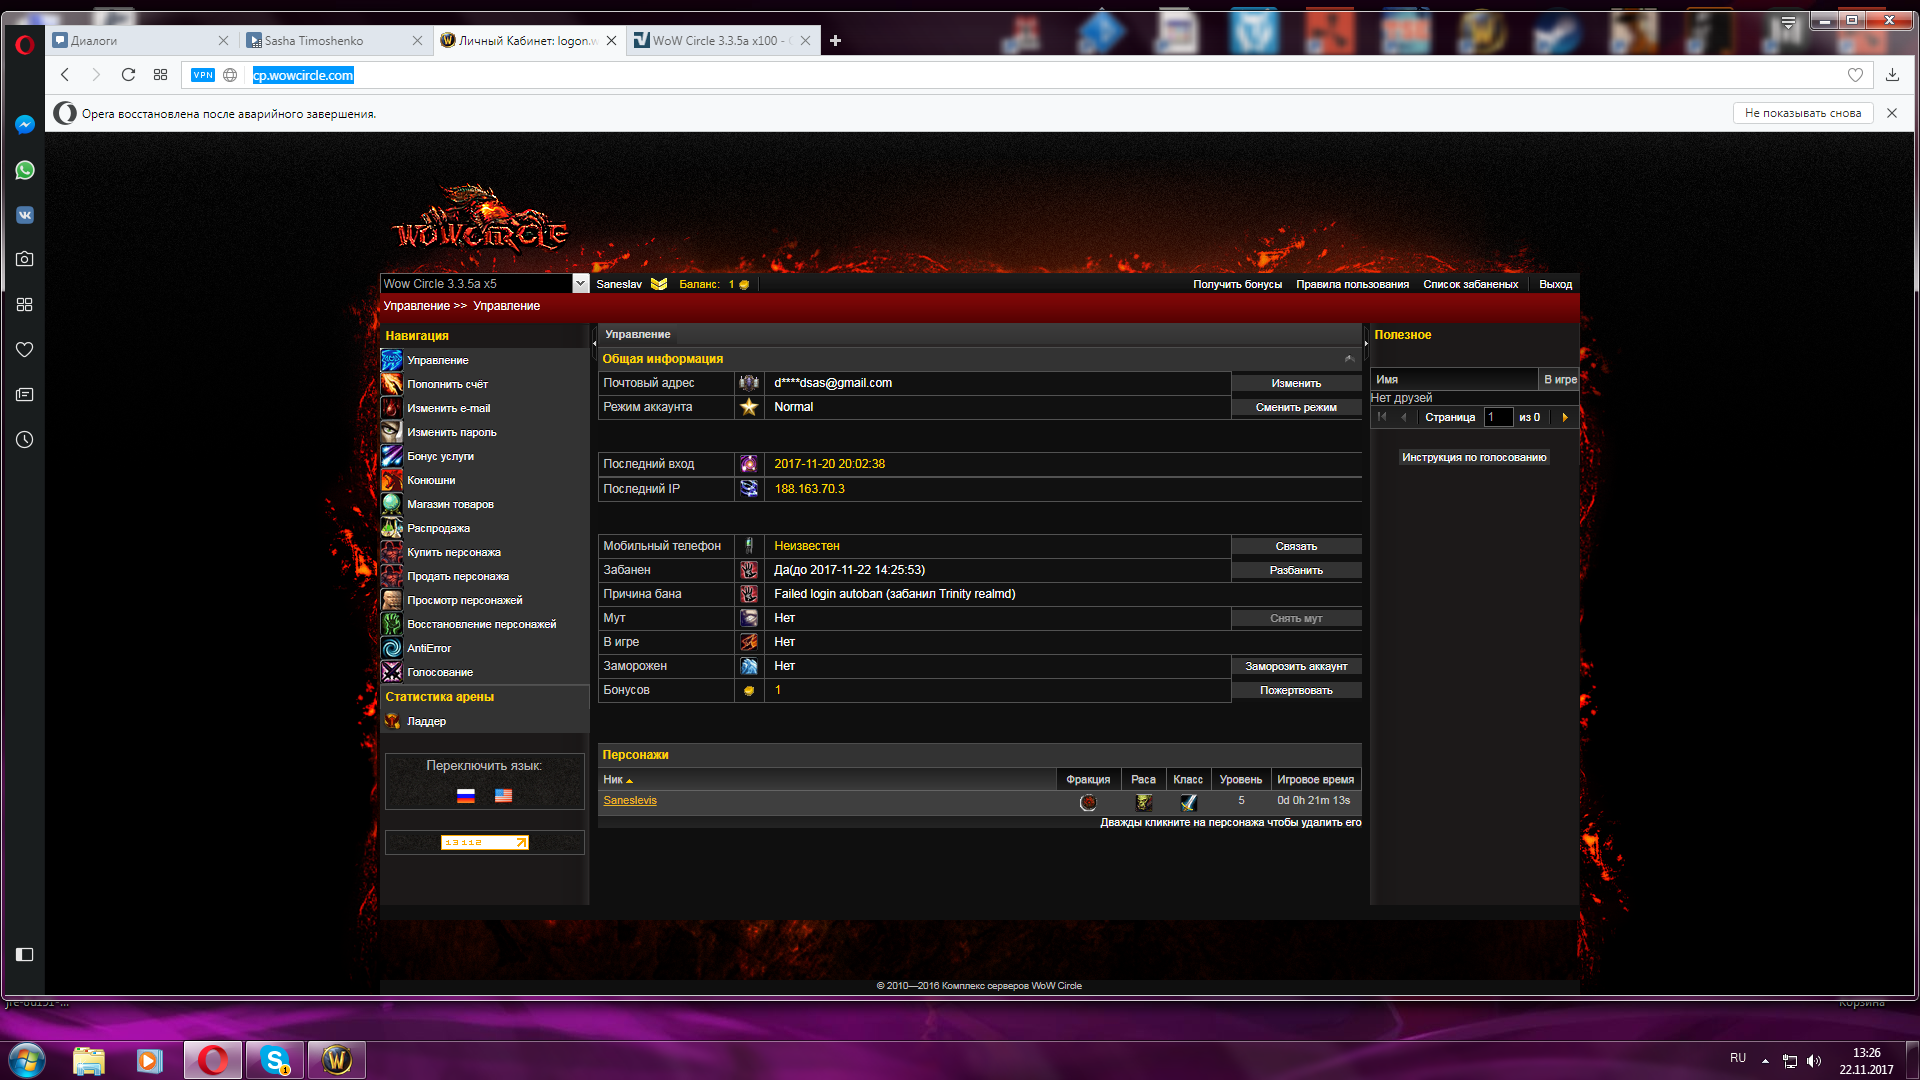Click the Конюшни navigation icon

[392, 480]
